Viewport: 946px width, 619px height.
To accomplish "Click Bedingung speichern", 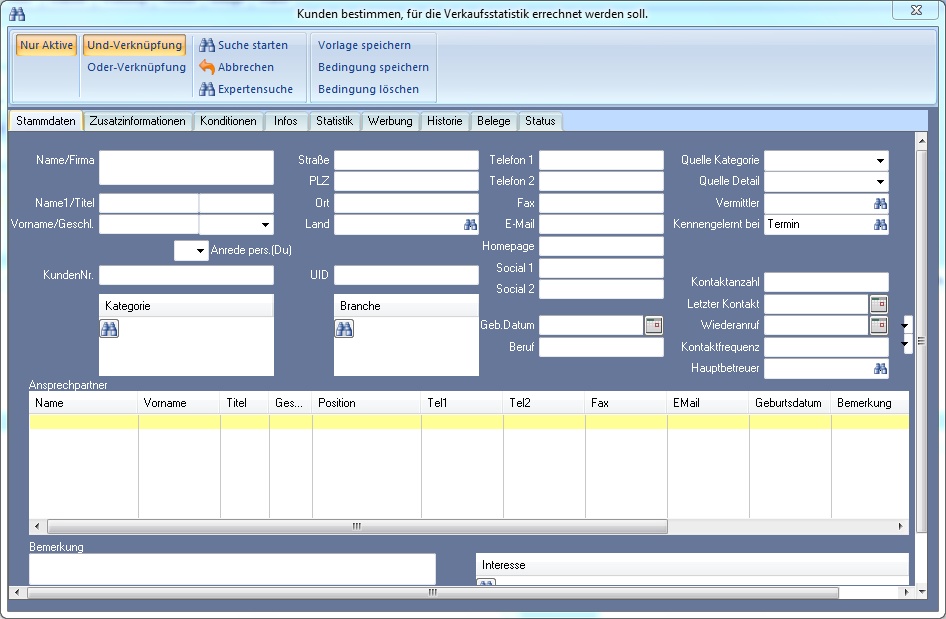I will 373,67.
